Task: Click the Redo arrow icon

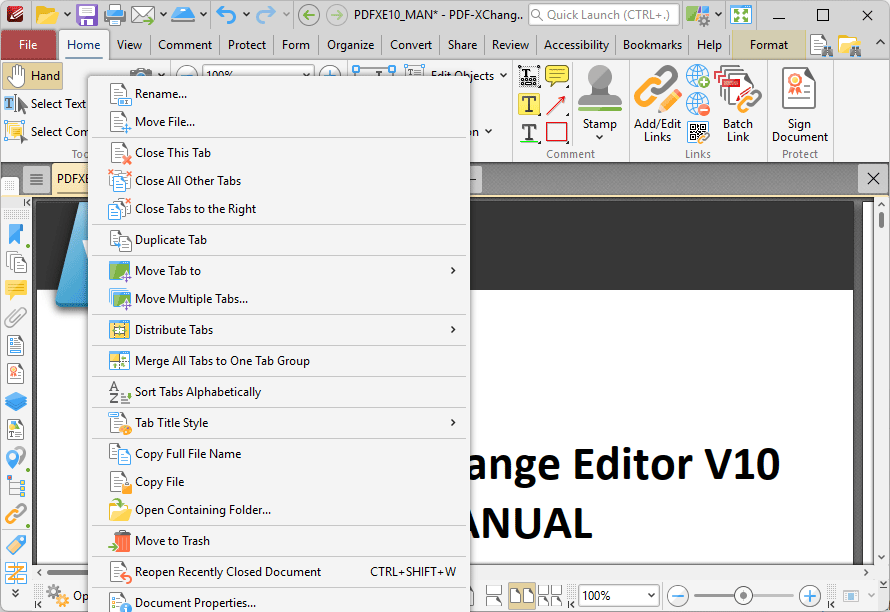Action: coord(266,15)
